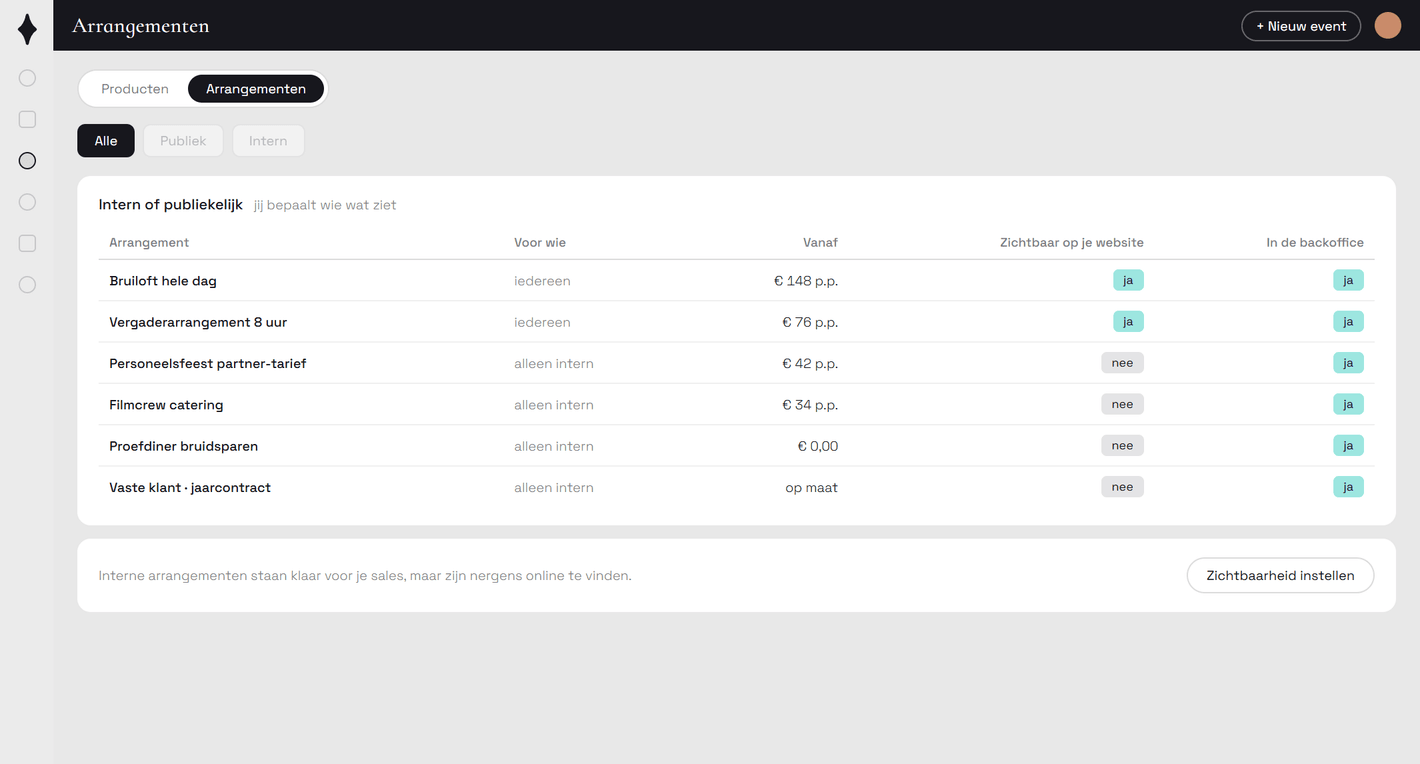Image resolution: width=1420 pixels, height=764 pixels.
Task: Click the 'Interne arrangementen staan klaar' note
Action: coord(365,576)
